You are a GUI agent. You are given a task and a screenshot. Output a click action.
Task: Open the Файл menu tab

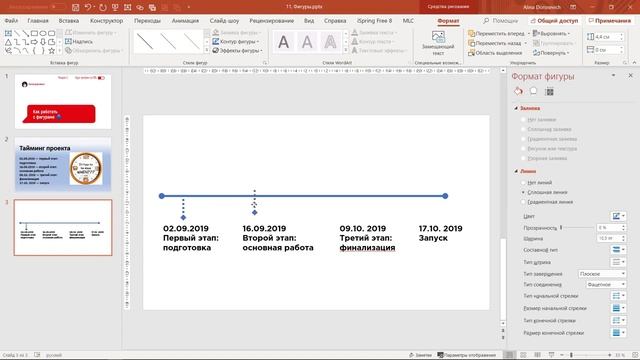point(11,20)
